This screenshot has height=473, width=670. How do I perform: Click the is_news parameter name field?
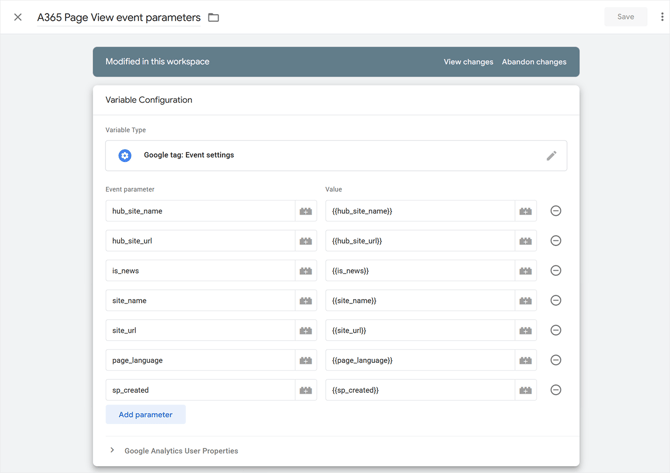point(200,271)
